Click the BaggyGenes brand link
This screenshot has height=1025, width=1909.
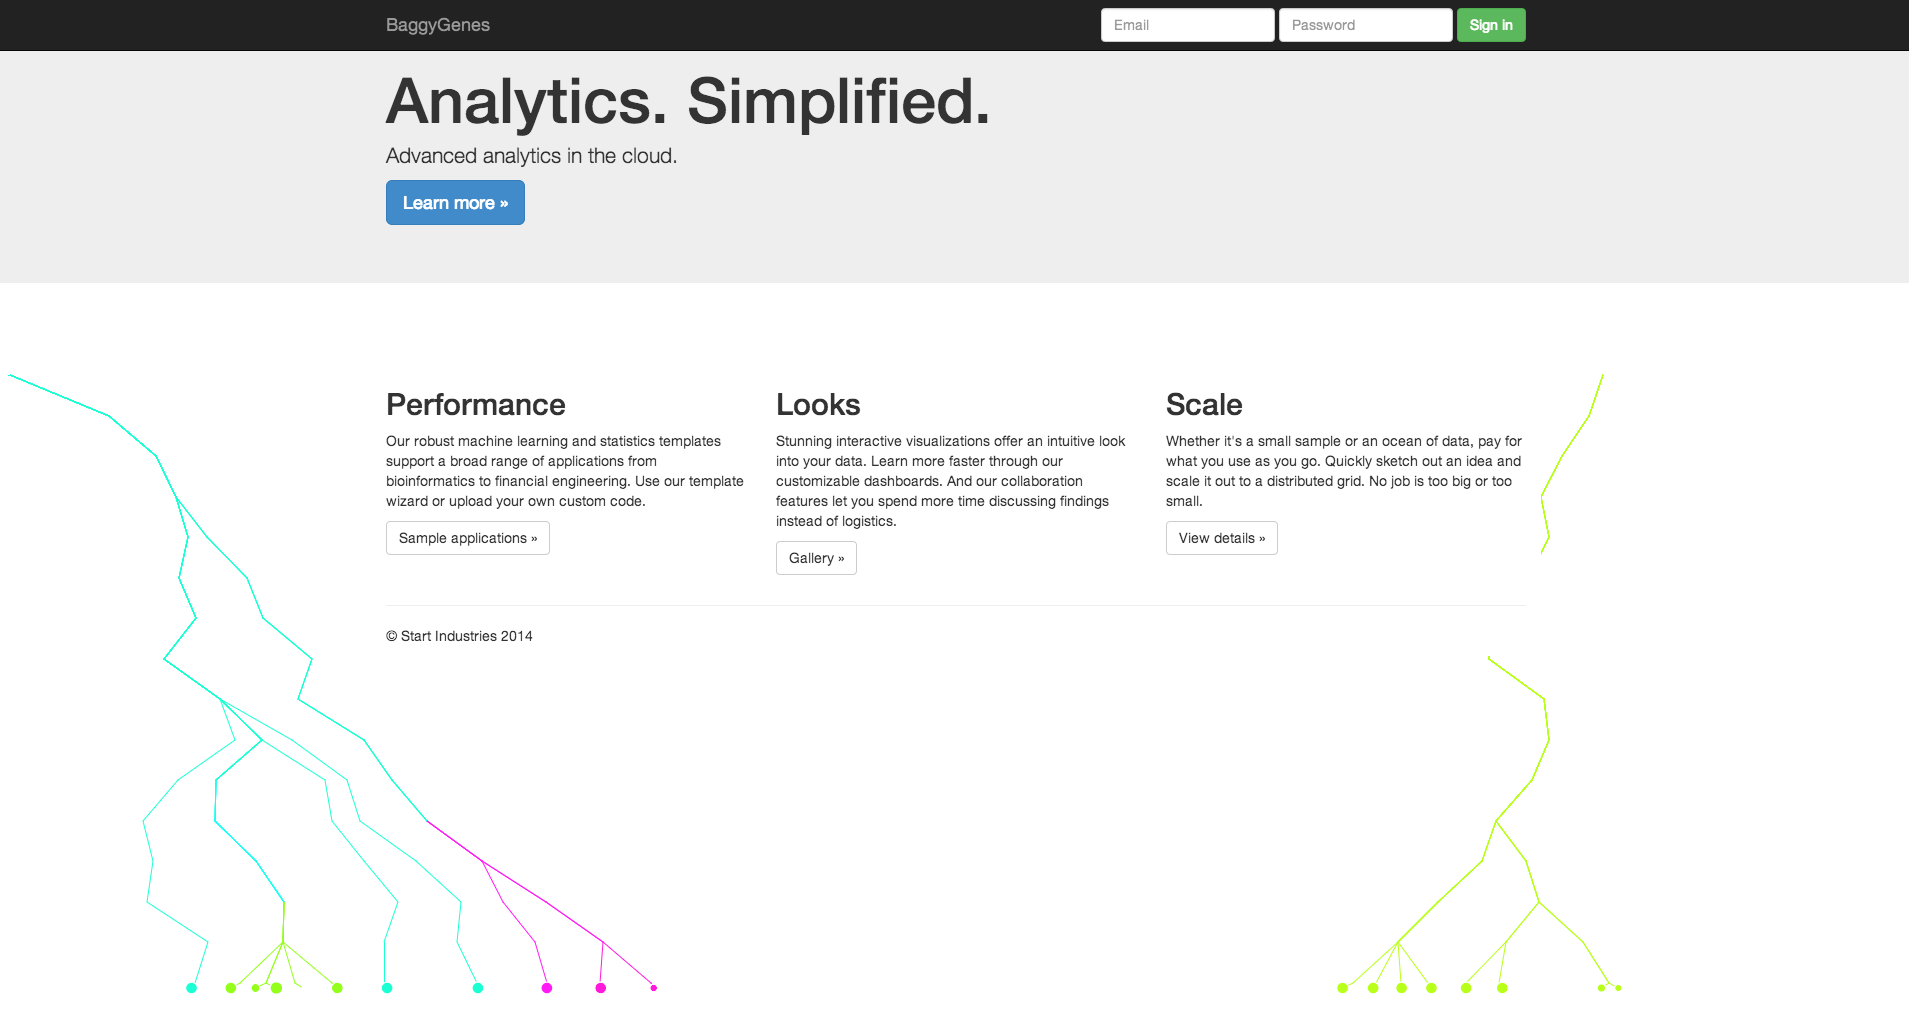438,25
